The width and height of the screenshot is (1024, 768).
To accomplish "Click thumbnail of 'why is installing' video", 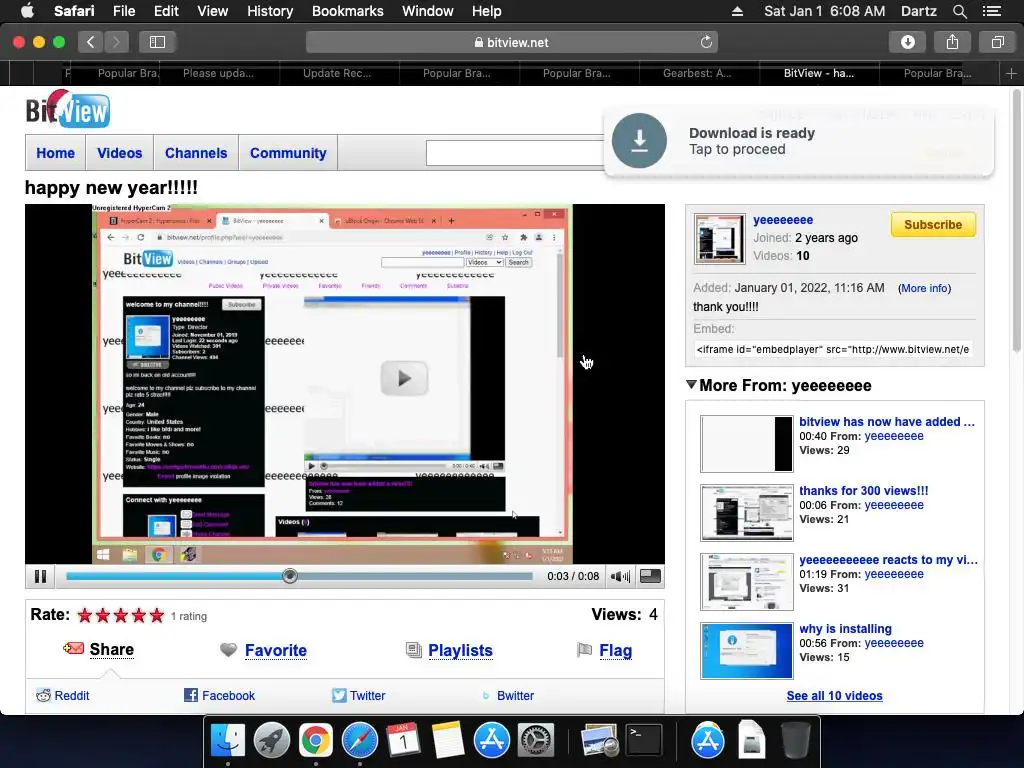I will [746, 650].
